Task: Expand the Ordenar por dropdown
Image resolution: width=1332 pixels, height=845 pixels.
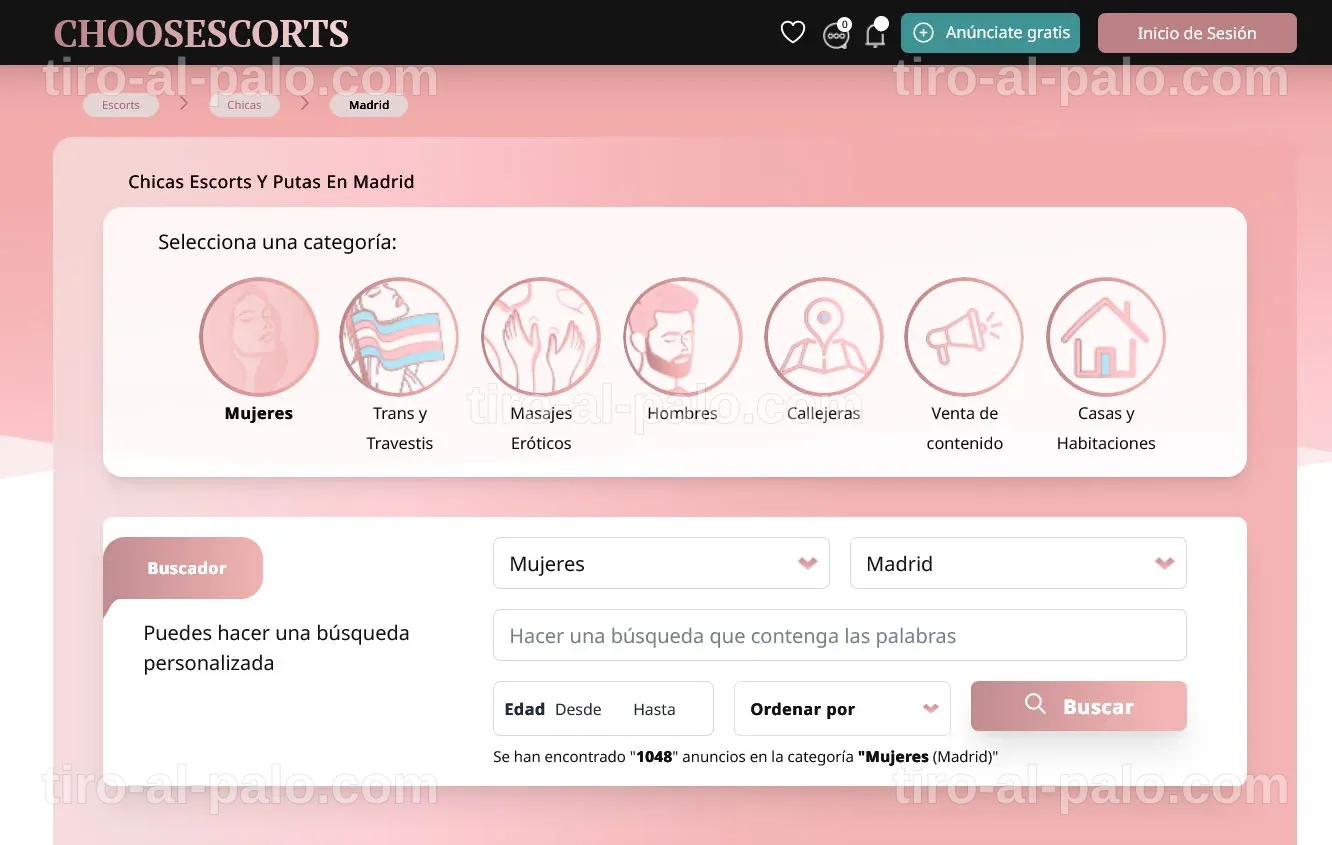Action: pyautogui.click(x=842, y=709)
